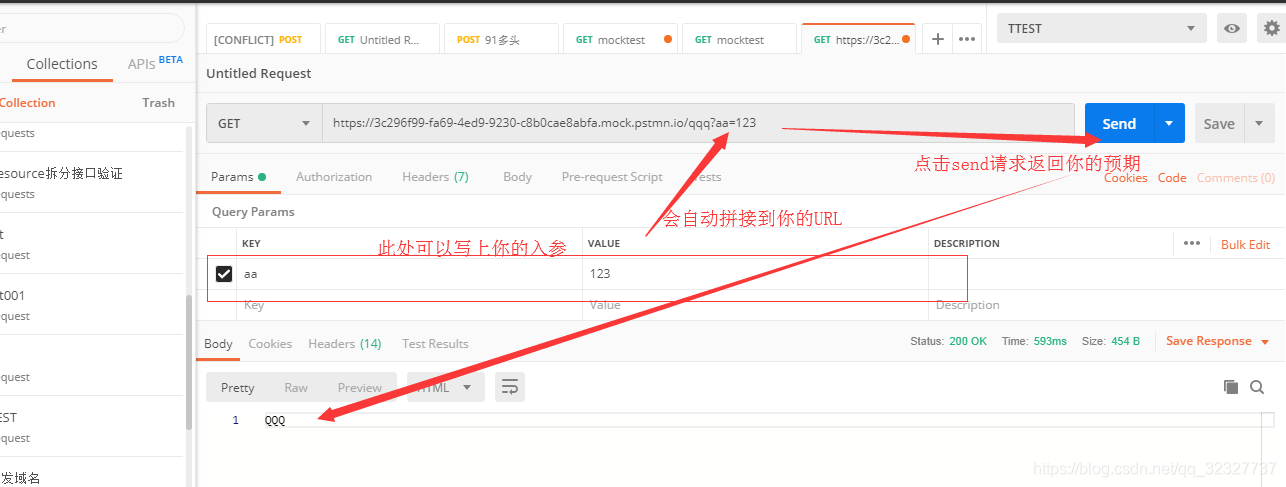Select the APIs BETA sidebar tab
This screenshot has width=1286, height=487.
(x=155, y=63)
